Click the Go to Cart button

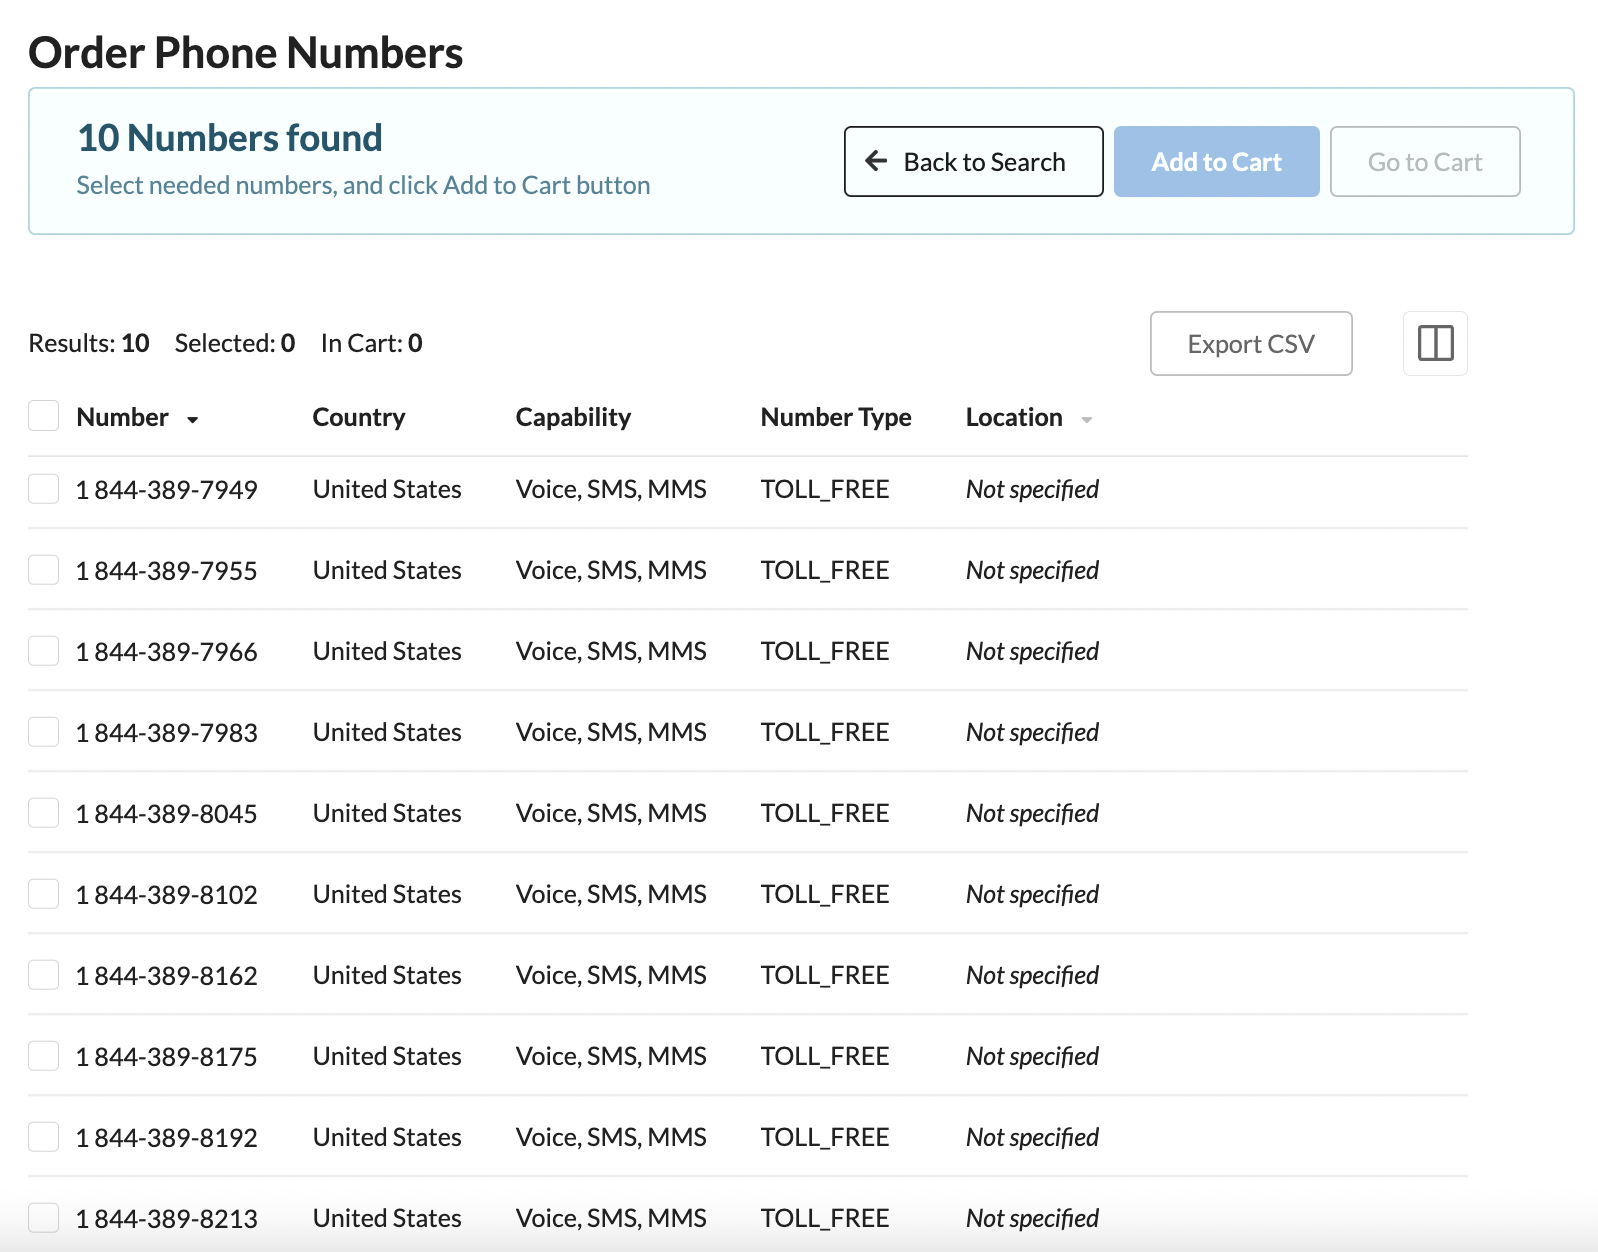point(1425,161)
